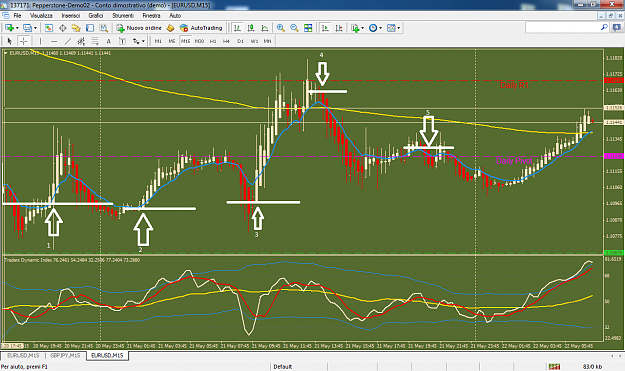Zoom in on the chart
This screenshot has height=371, width=625.
click(x=281, y=28)
